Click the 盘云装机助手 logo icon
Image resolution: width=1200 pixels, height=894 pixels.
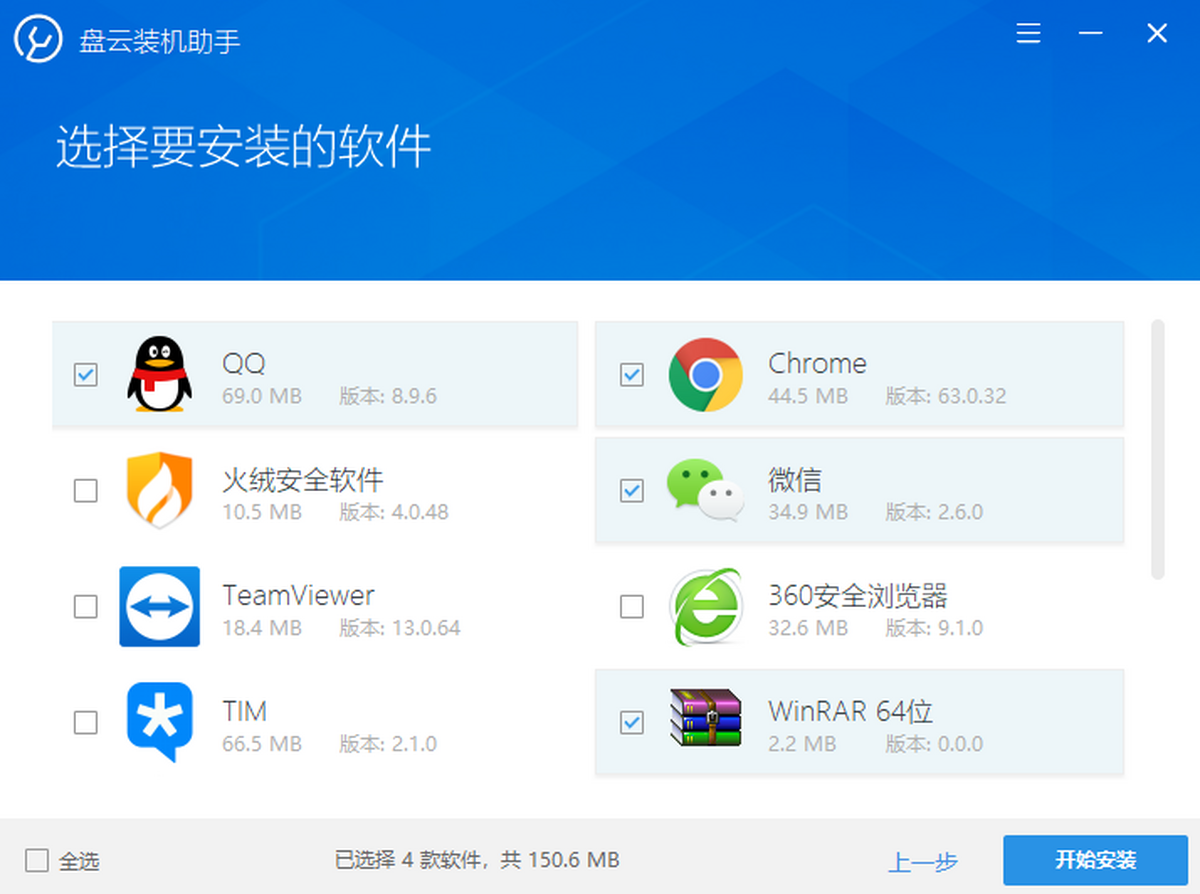(39, 38)
